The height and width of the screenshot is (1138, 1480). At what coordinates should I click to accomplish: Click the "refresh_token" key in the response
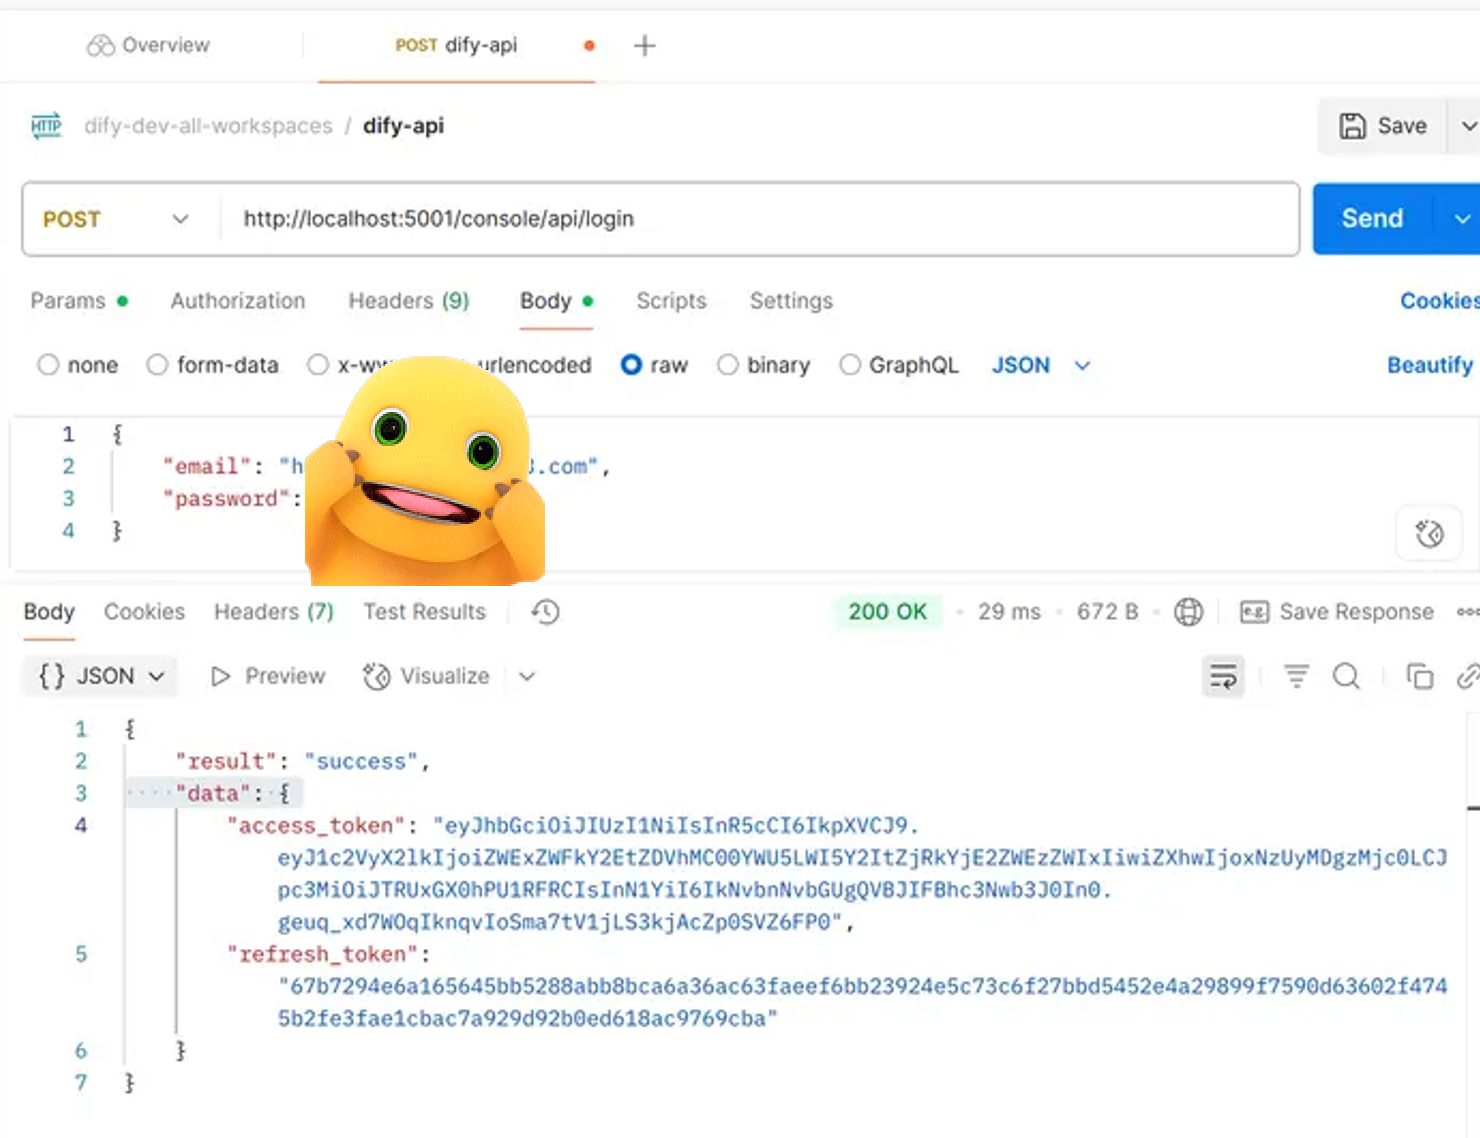[323, 955]
